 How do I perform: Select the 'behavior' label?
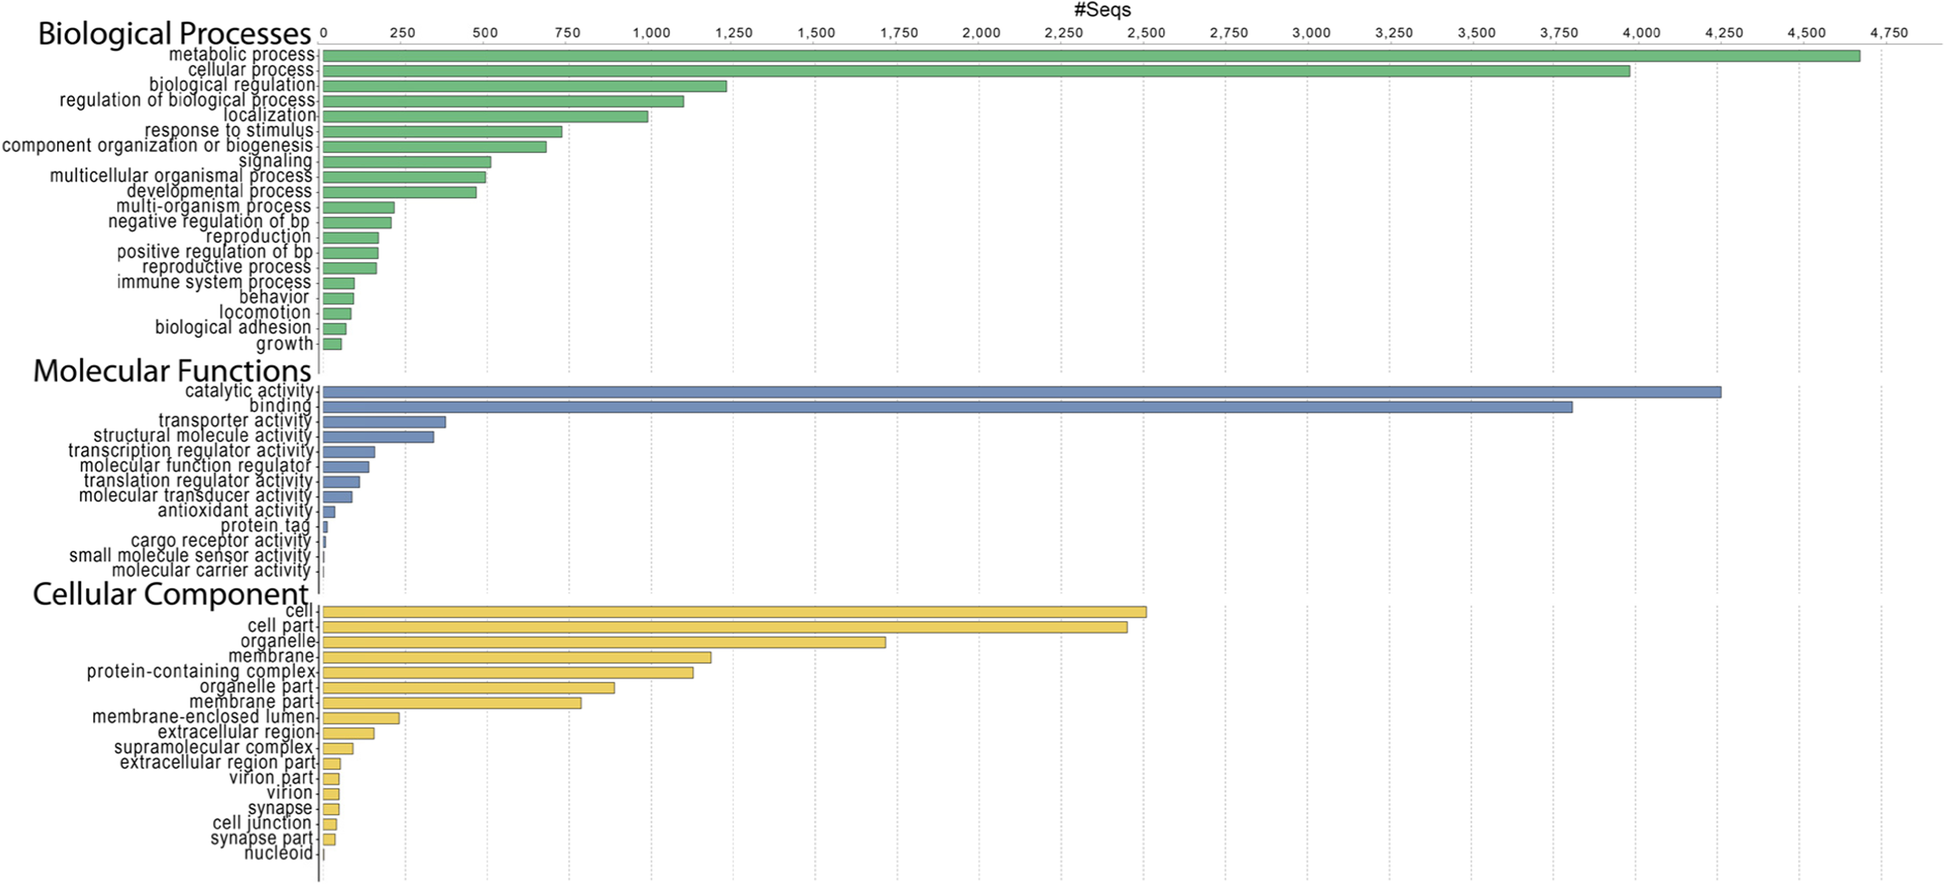[274, 297]
